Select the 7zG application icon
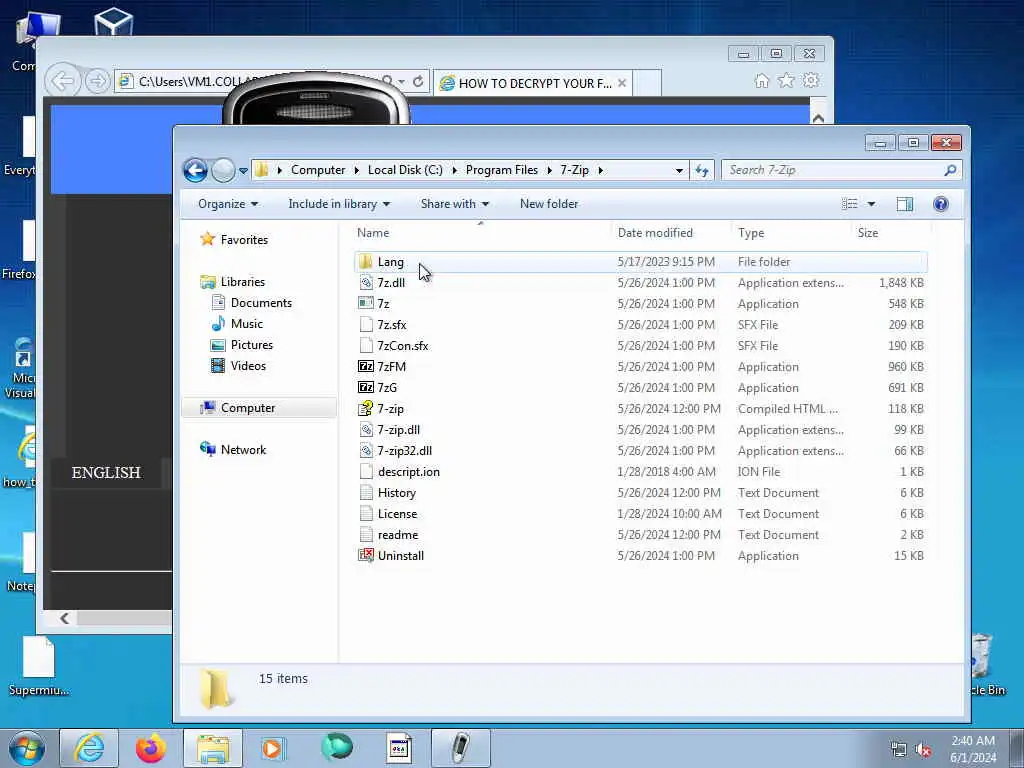Screen dimensions: 1024x768 (x=366, y=387)
